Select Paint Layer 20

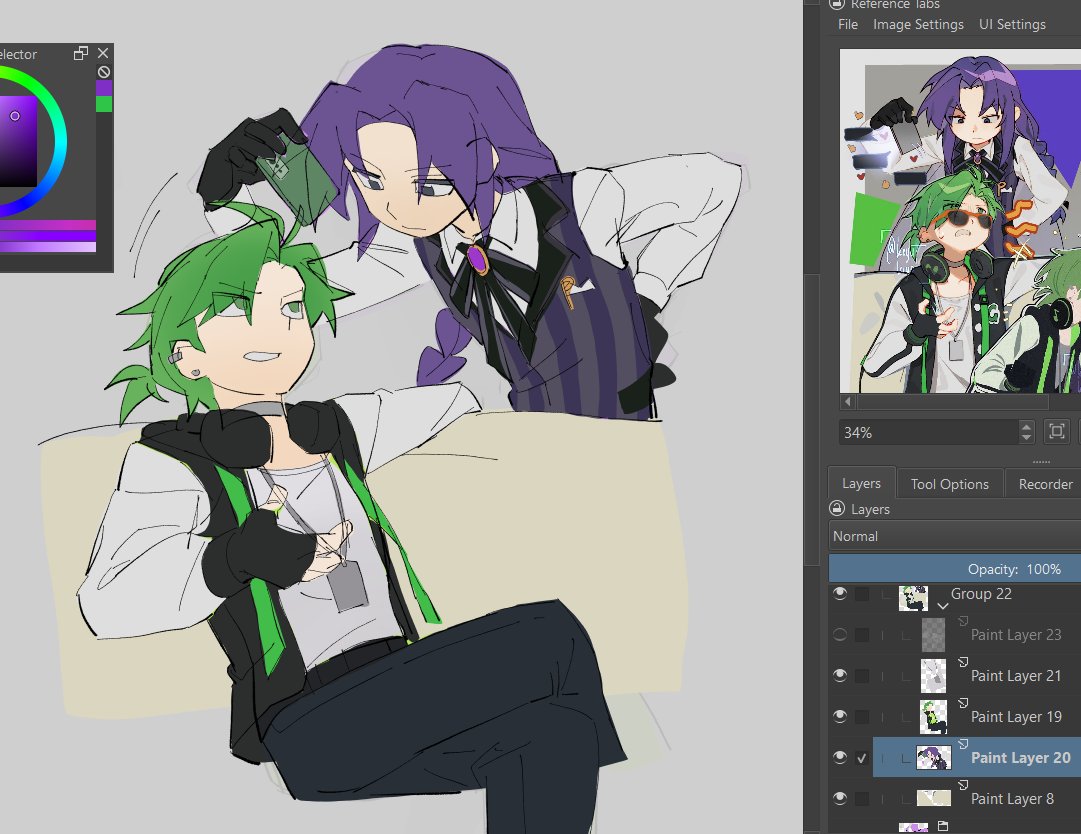(x=1020, y=757)
